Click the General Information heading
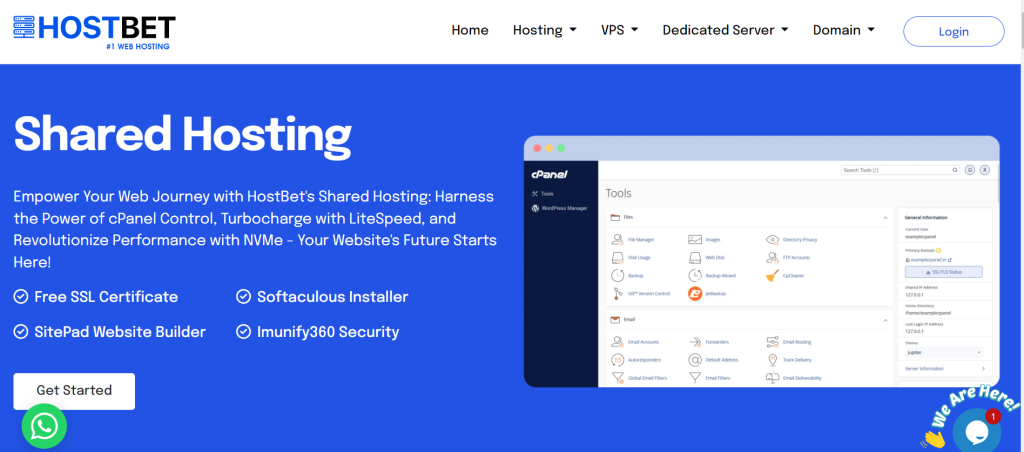 point(926,218)
